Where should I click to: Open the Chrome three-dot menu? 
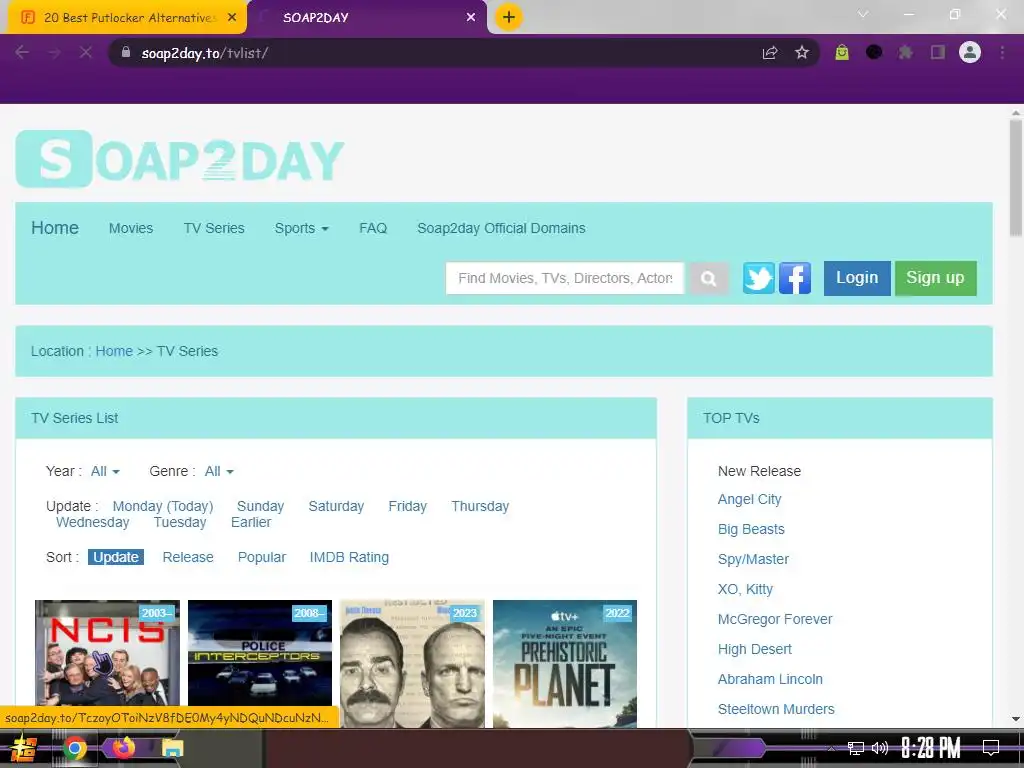click(x=1002, y=52)
